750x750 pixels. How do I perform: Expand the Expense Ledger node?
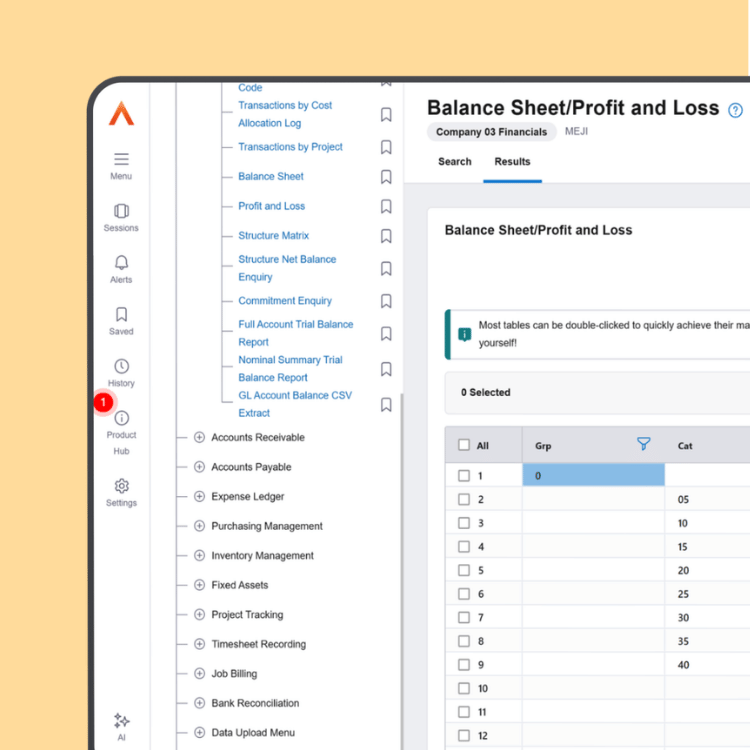pyautogui.click(x=199, y=496)
